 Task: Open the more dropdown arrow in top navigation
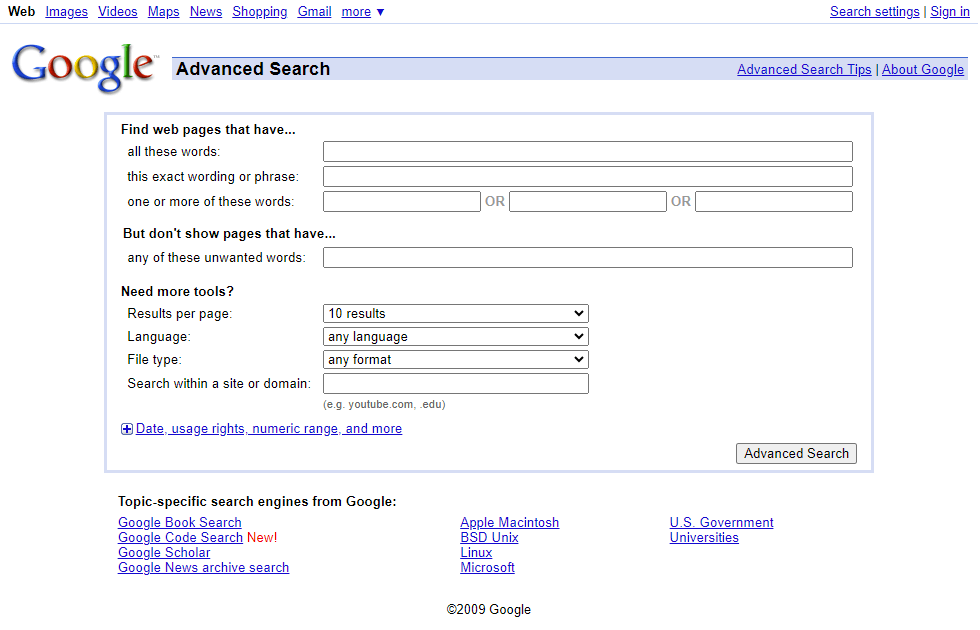click(380, 12)
